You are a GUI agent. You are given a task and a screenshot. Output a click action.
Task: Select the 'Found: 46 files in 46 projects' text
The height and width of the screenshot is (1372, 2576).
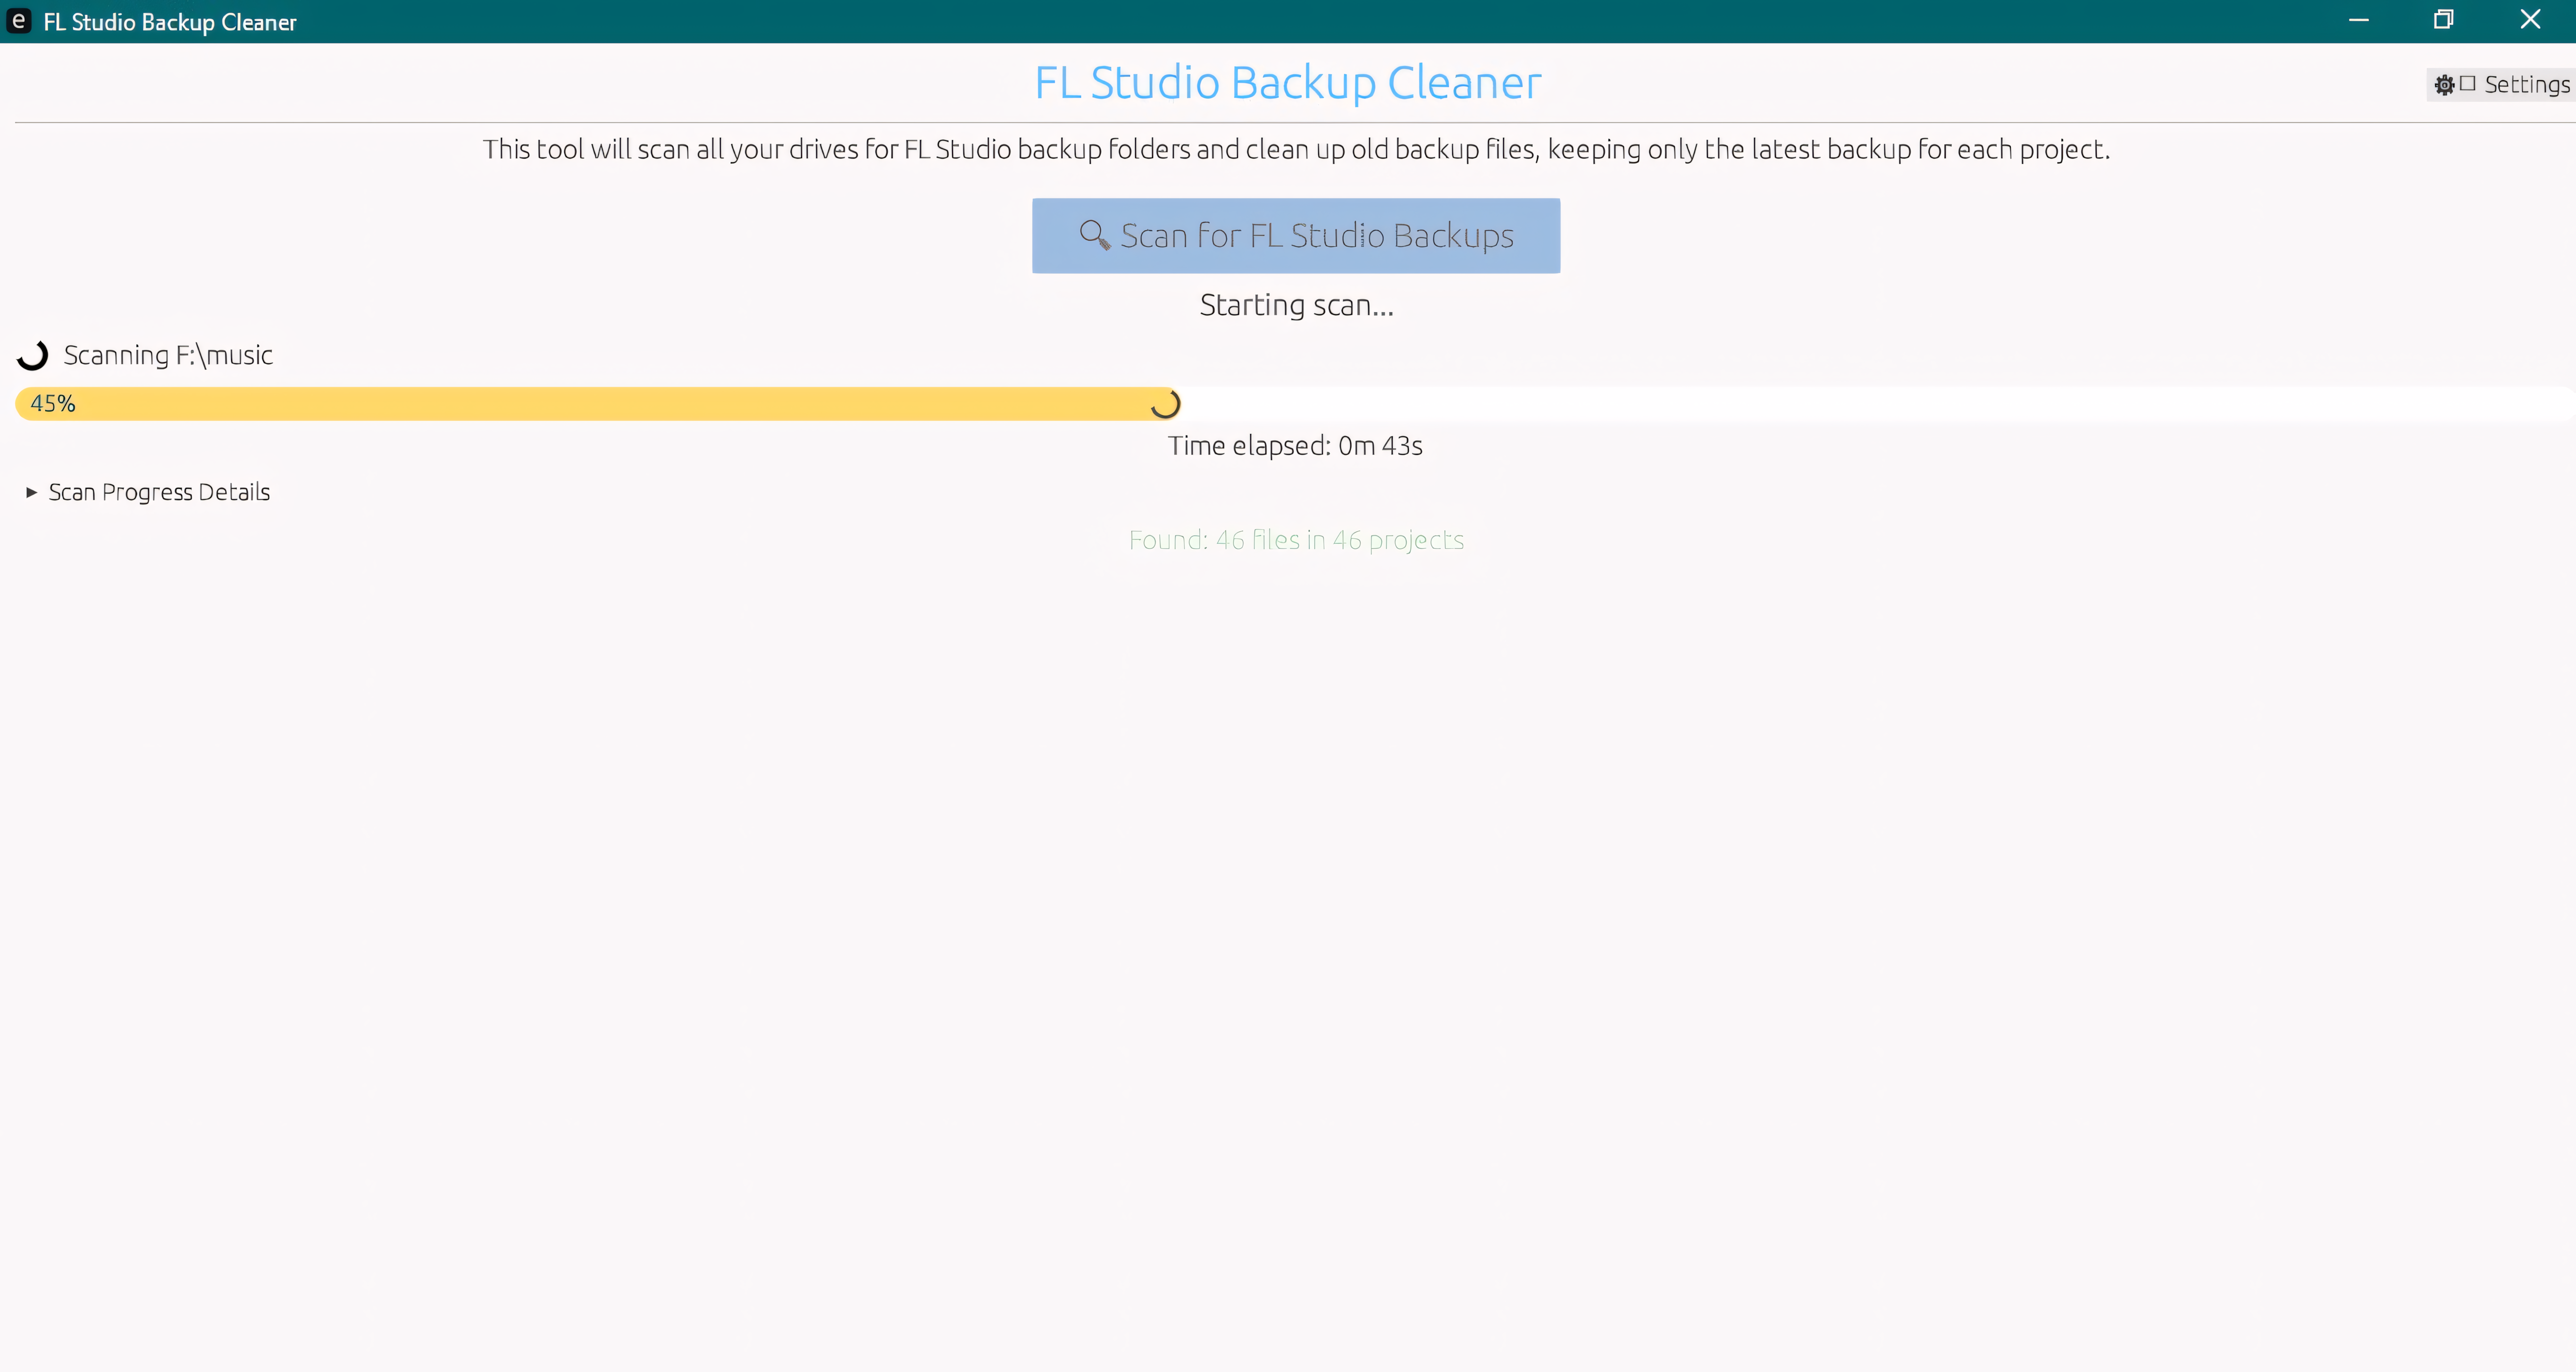coord(1296,540)
